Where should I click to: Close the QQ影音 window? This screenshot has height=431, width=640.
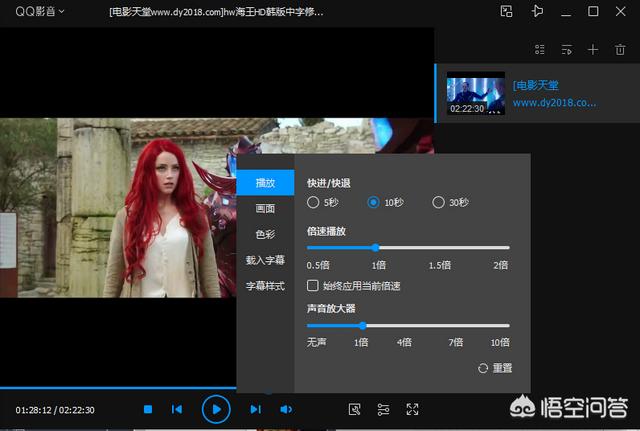pos(620,11)
